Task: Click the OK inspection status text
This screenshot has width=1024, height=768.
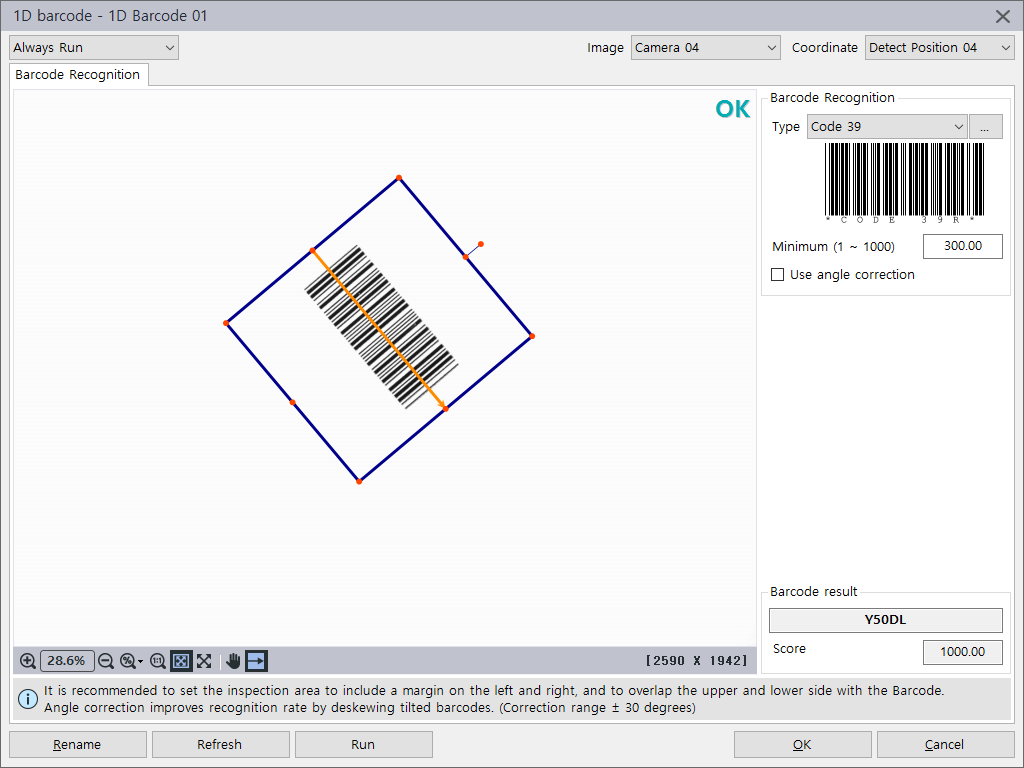Action: [732, 109]
